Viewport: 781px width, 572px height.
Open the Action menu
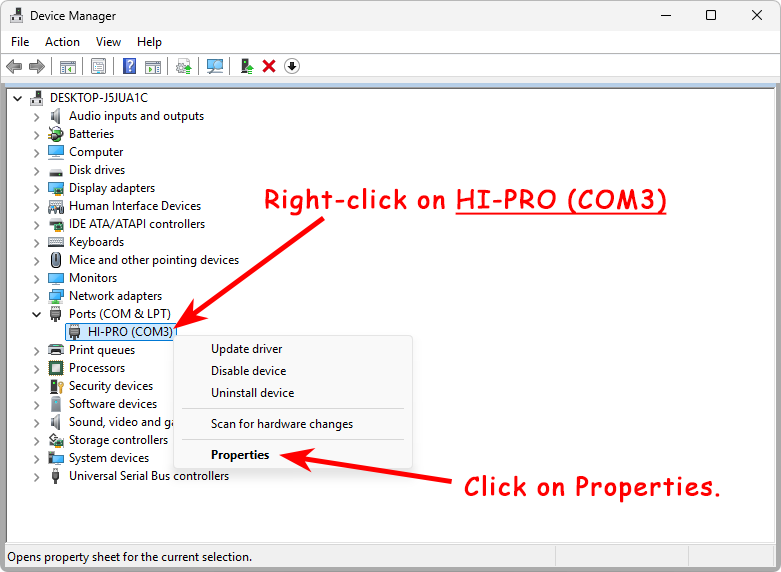62,42
